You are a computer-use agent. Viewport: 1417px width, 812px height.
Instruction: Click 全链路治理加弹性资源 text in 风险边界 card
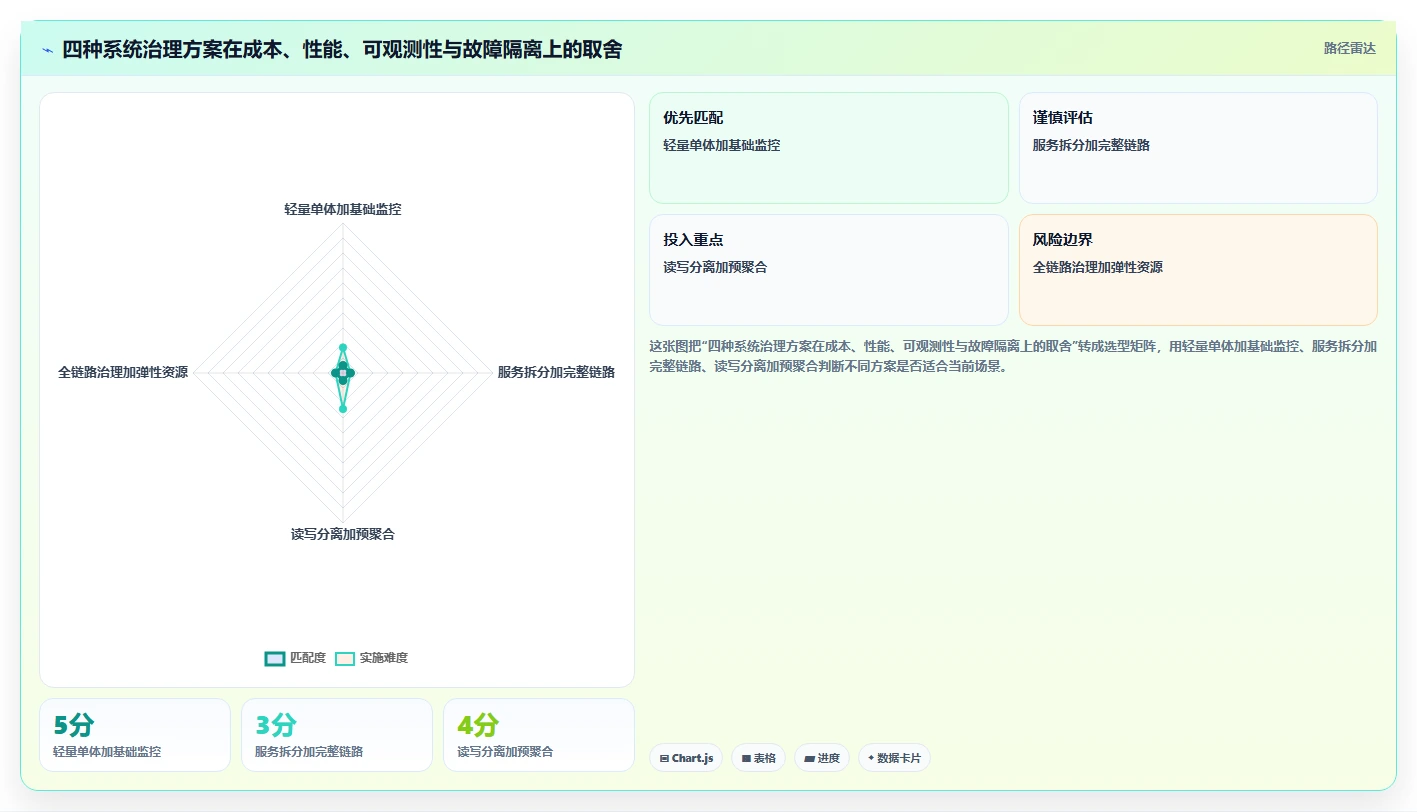[1098, 267]
